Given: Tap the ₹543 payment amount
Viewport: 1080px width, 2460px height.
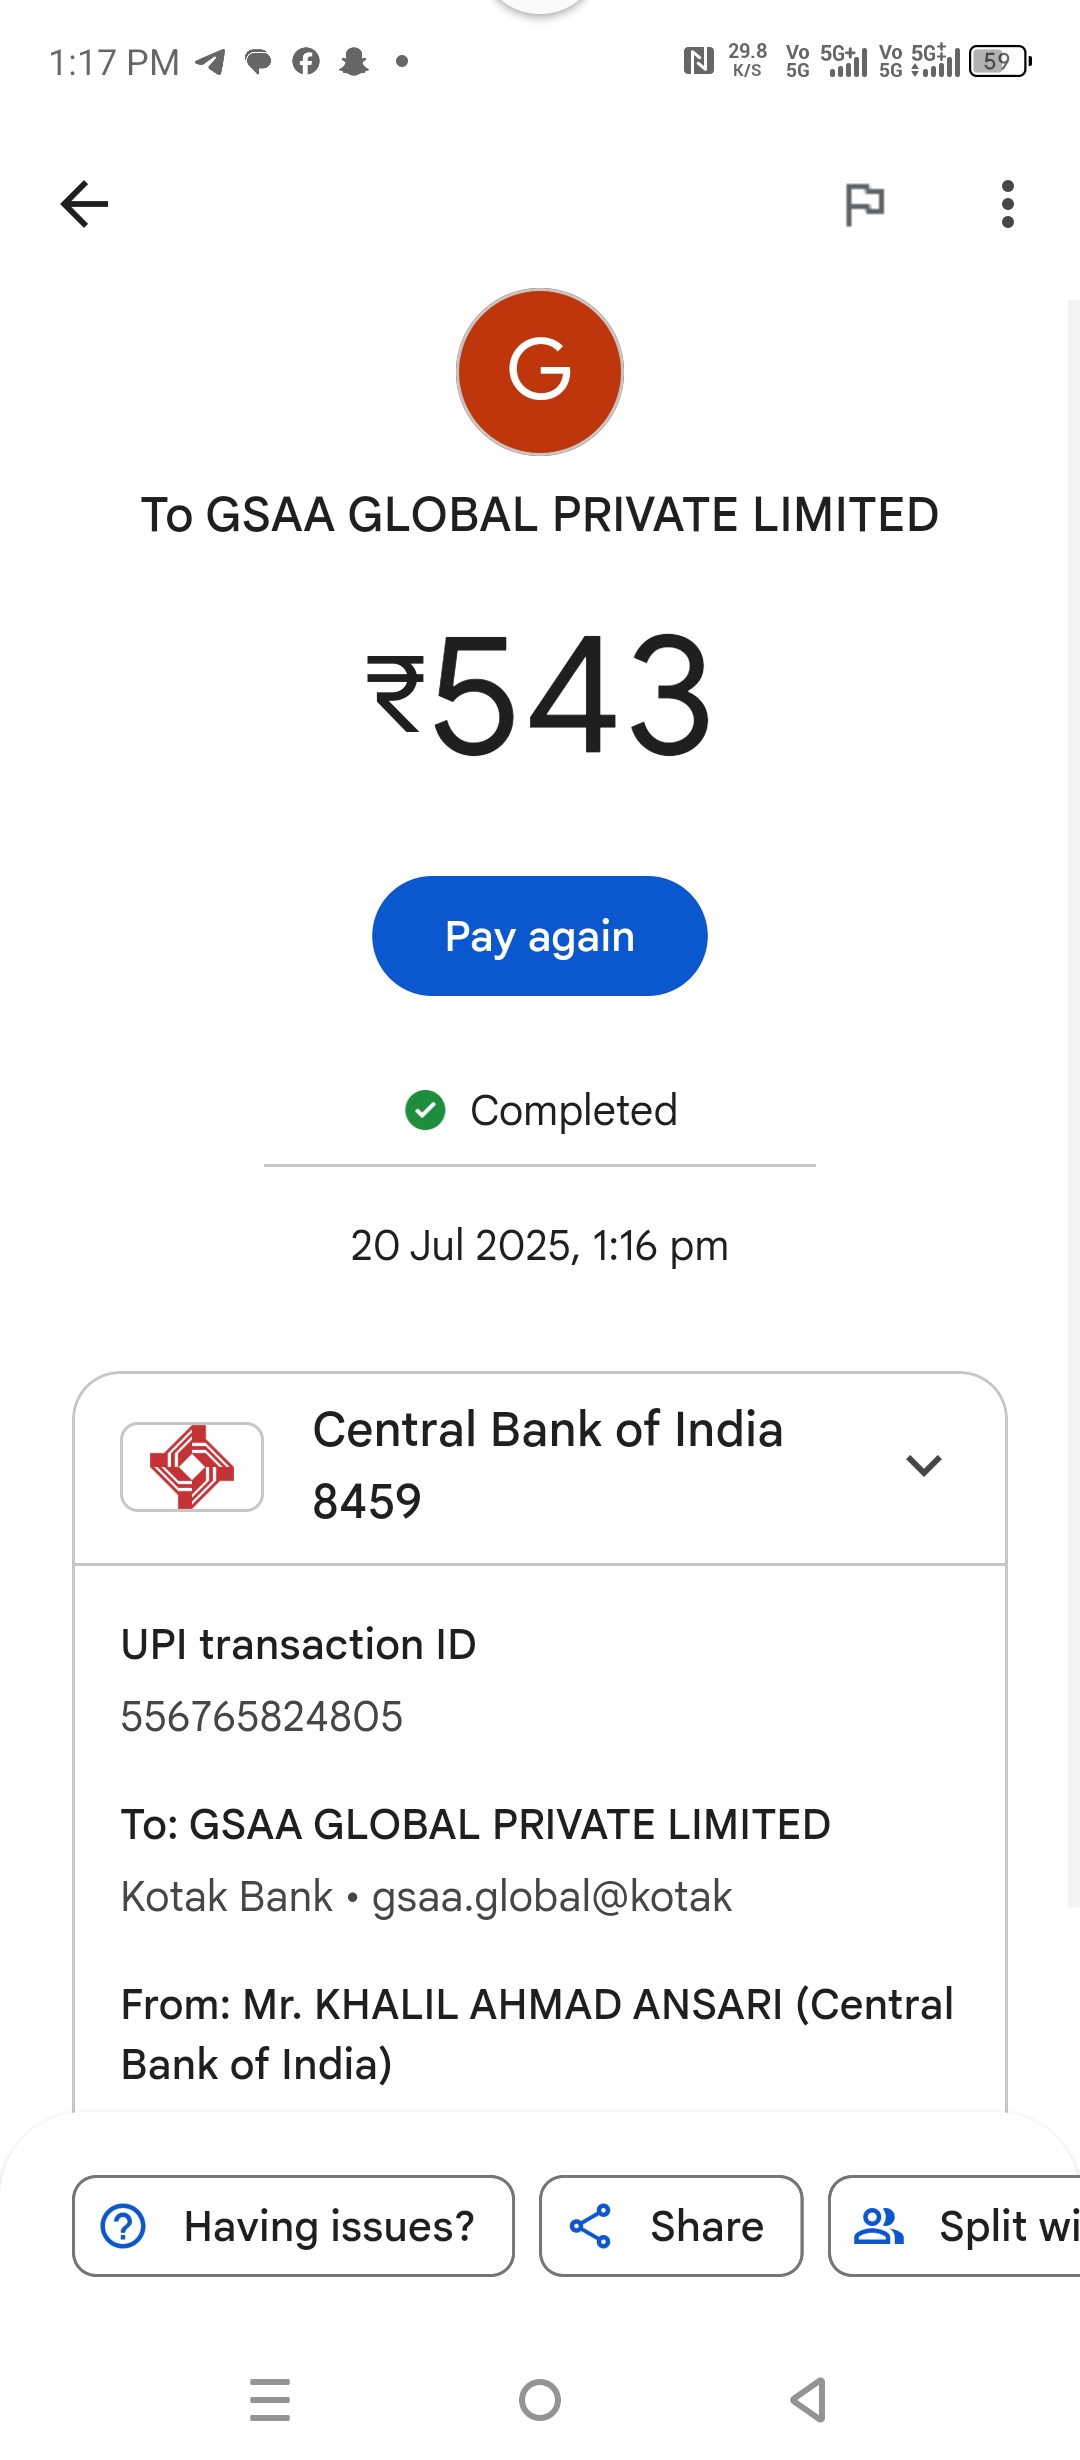Looking at the screenshot, I should (540, 694).
